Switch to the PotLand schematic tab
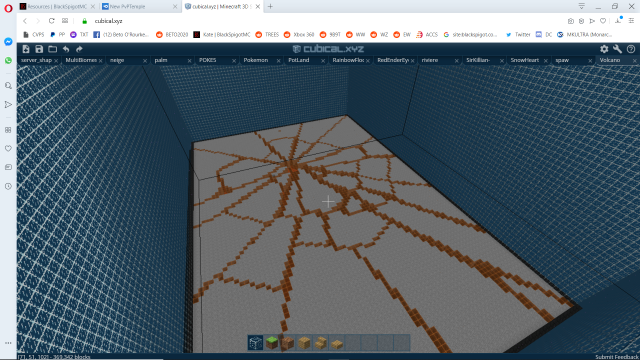 coord(299,60)
